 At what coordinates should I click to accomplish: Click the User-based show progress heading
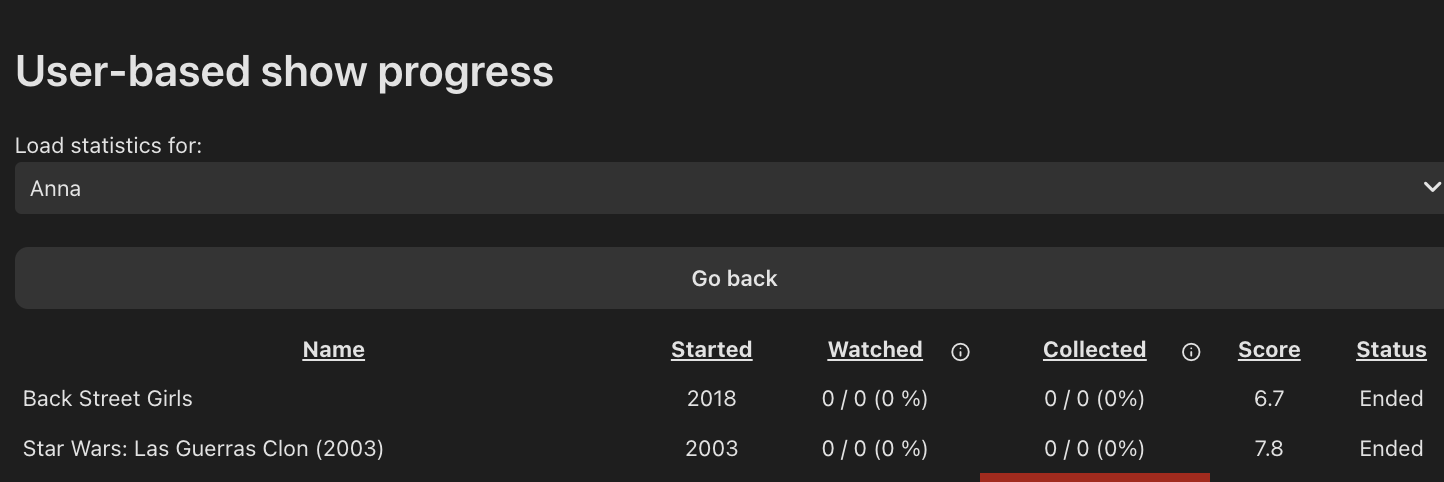click(x=284, y=72)
